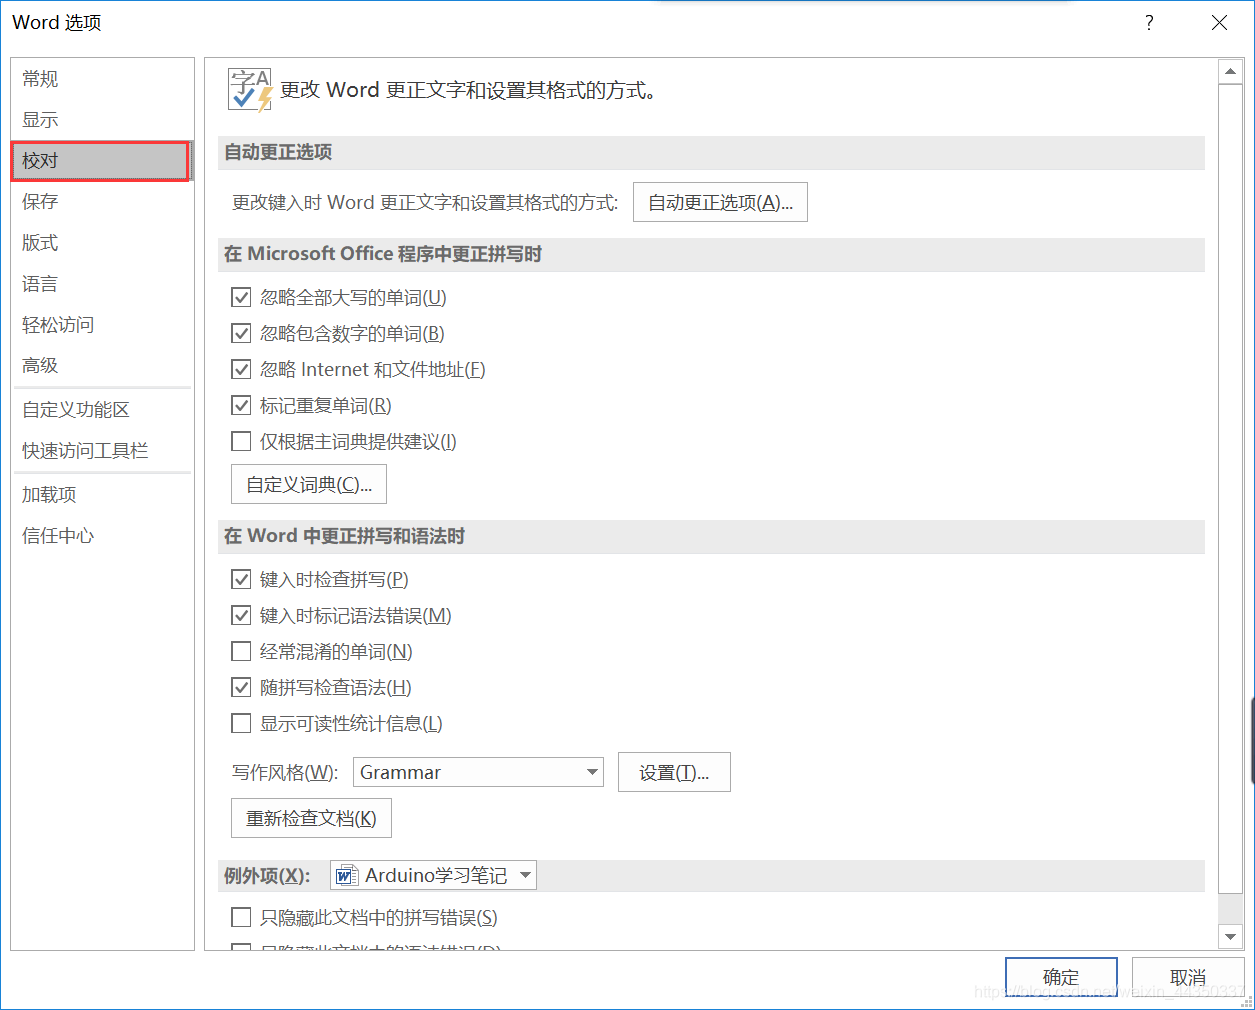Click the scrollbar up arrow
The image size is (1255, 1010).
[1230, 72]
